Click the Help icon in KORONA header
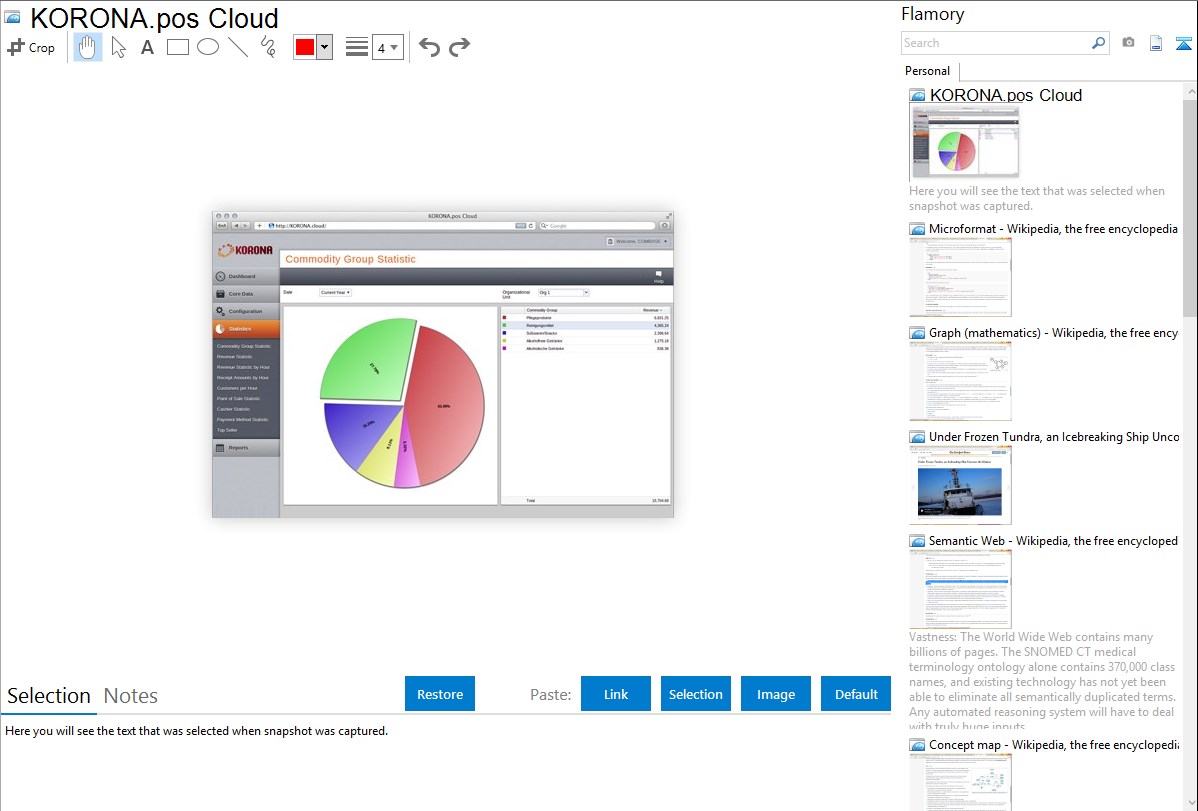Image resolution: width=1198 pixels, height=811 pixels. [659, 276]
